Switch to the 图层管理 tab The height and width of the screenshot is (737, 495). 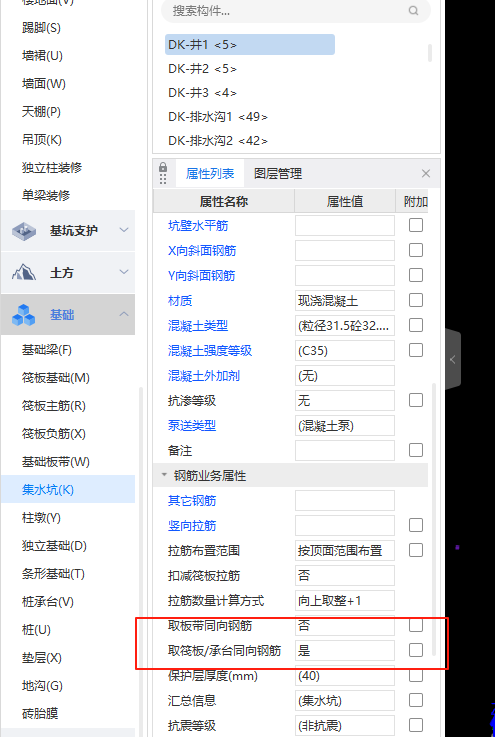[x=278, y=173]
